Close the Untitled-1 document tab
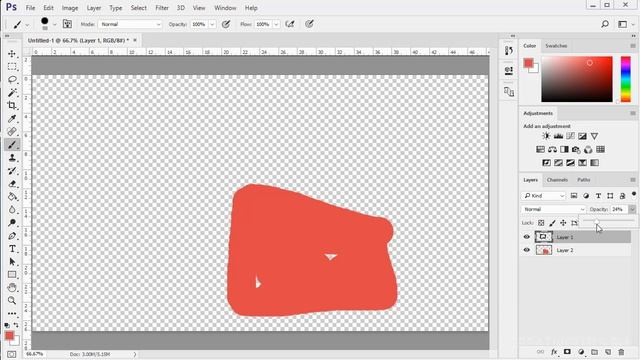This screenshot has height=360, width=640. pos(135,40)
